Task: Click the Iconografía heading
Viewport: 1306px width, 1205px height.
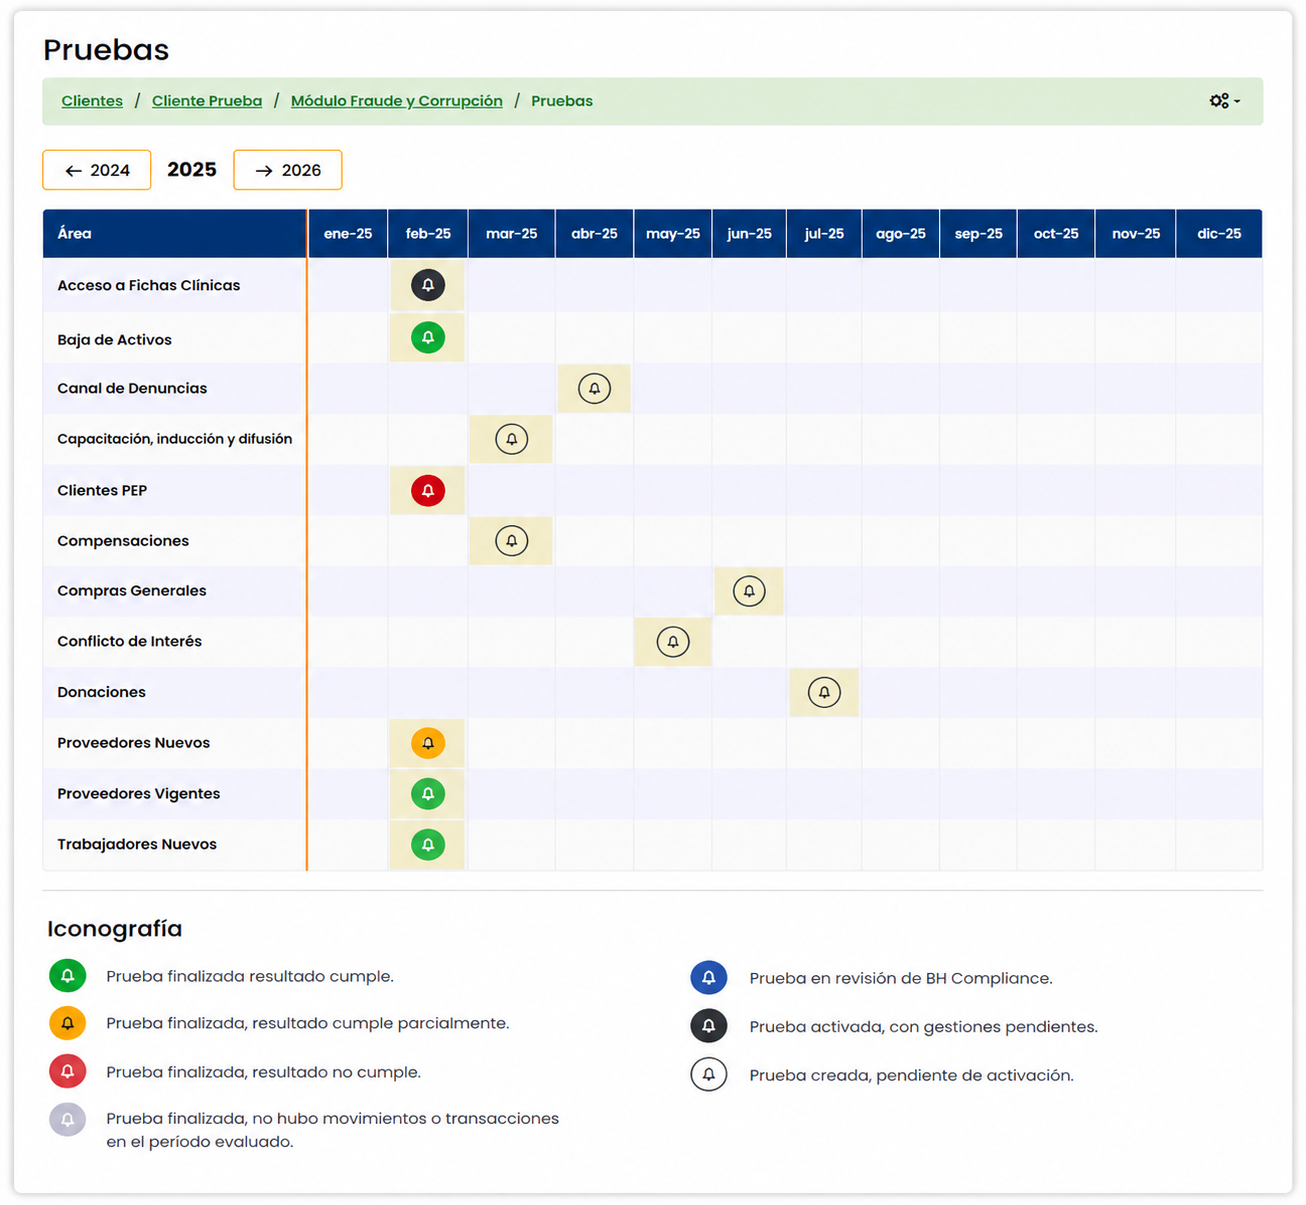Action: pyautogui.click(x=115, y=929)
